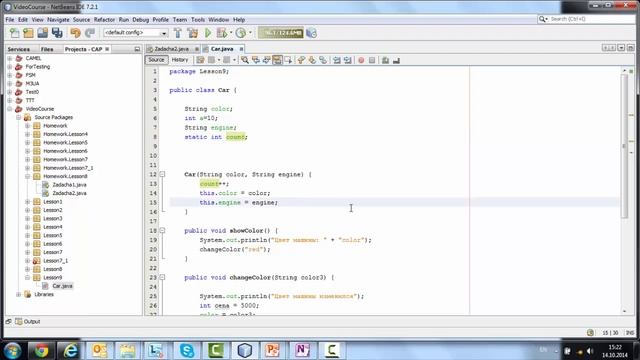Click the New File toolbar icon
640x360 pixels.
click(14, 33)
